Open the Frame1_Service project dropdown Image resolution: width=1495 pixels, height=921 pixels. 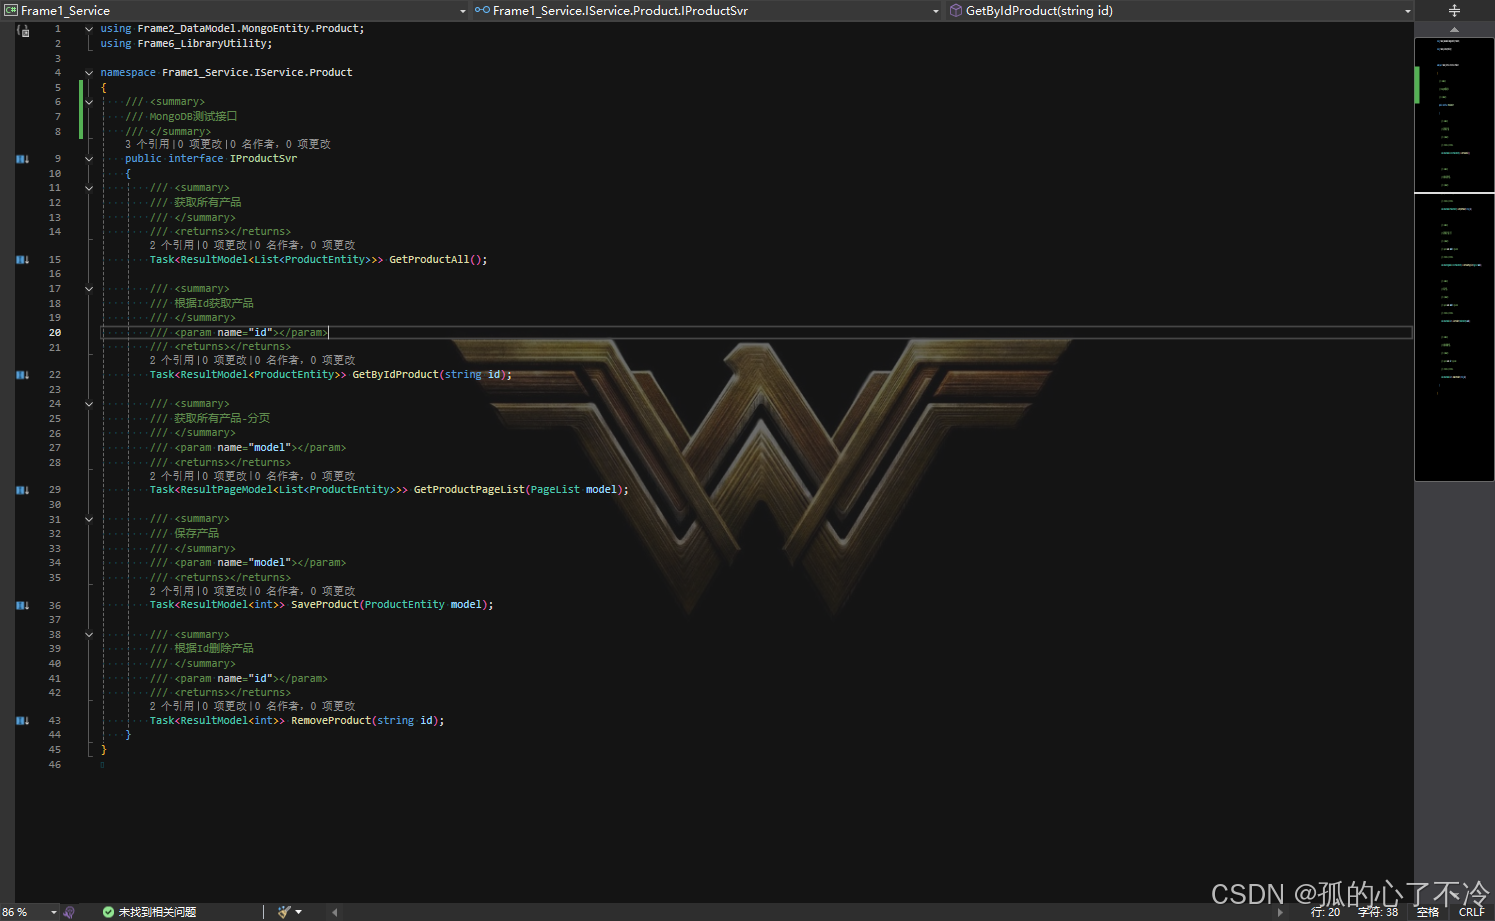pyautogui.click(x=234, y=11)
